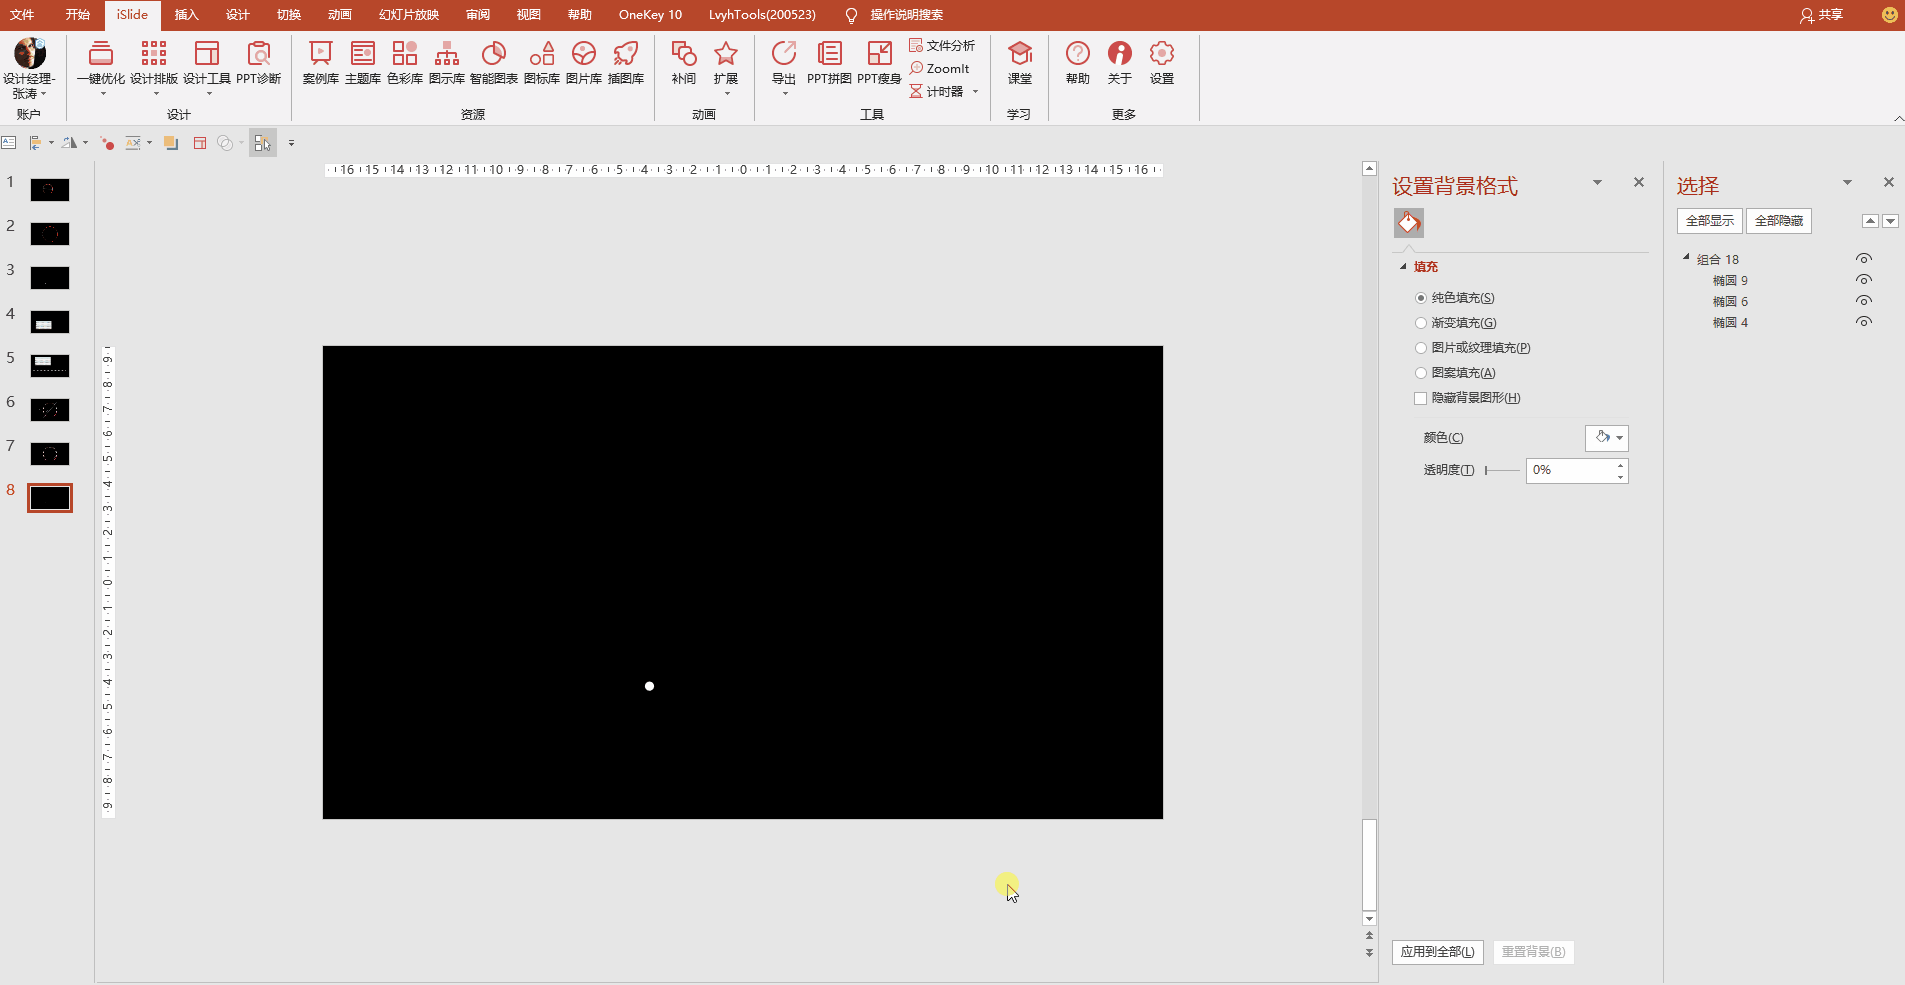Open quick access toolbar customize dropdown
The height and width of the screenshot is (985, 1905).
tap(291, 143)
